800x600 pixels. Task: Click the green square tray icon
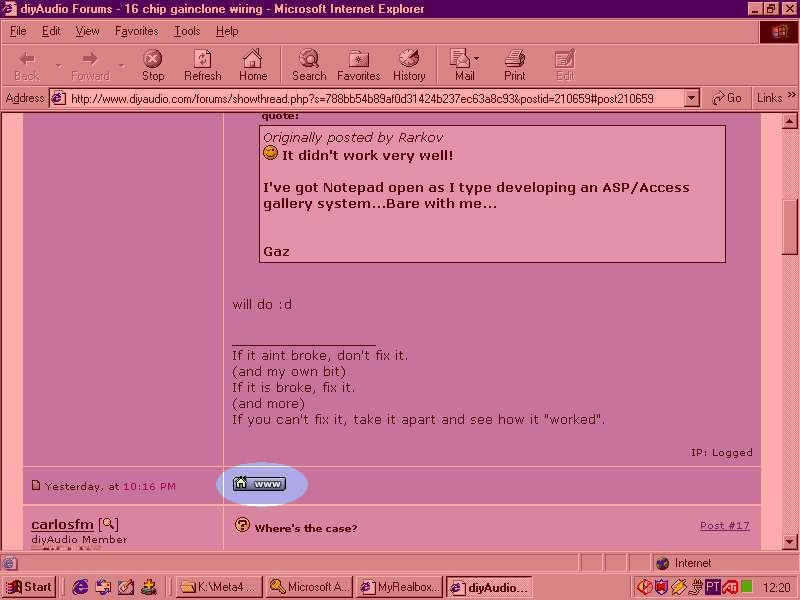pyautogui.click(x=747, y=587)
